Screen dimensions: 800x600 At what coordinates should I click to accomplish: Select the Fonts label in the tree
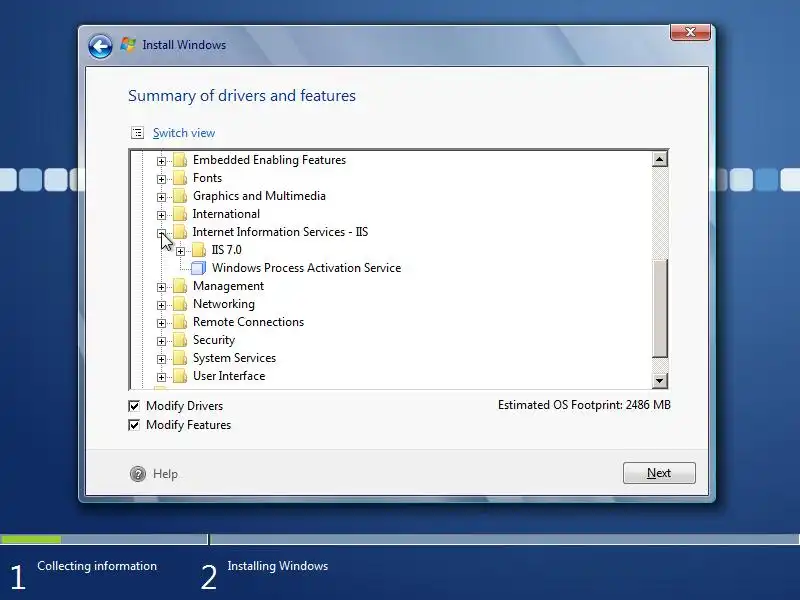click(207, 178)
